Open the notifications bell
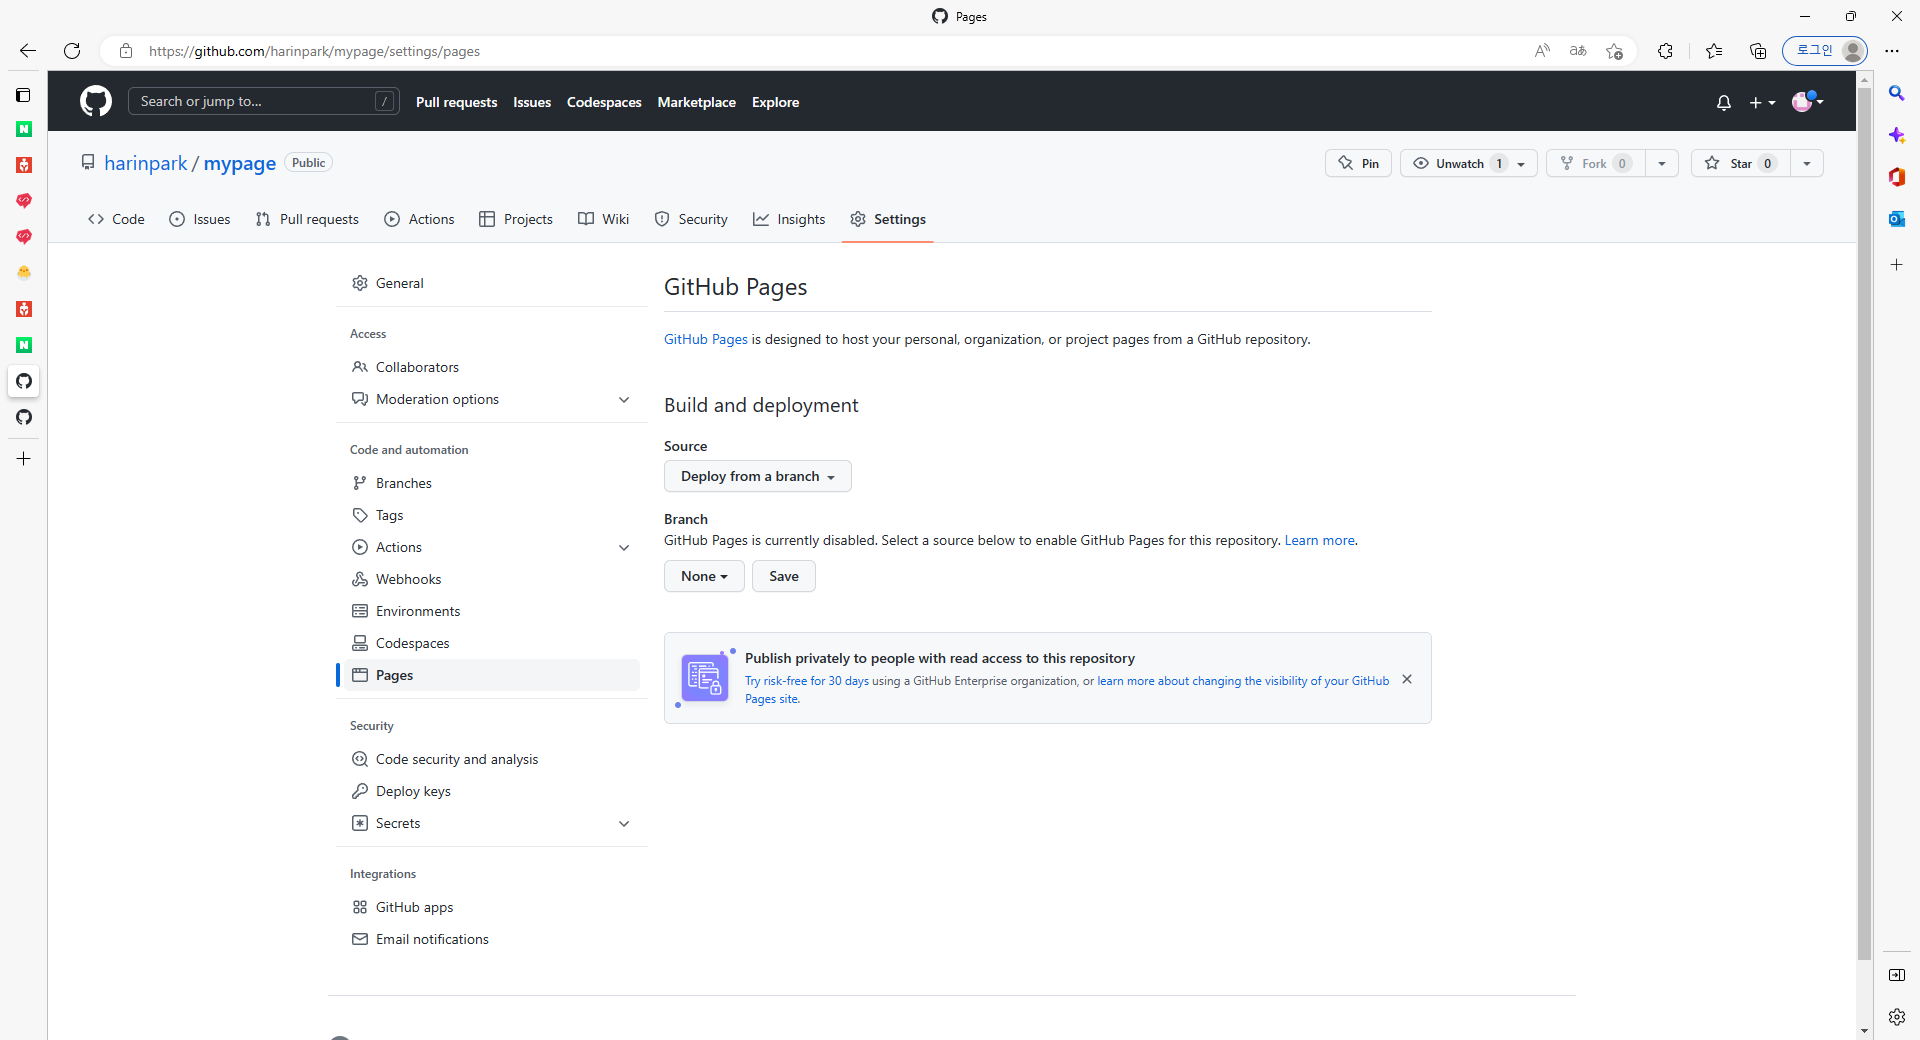1920x1040 pixels. [1723, 102]
